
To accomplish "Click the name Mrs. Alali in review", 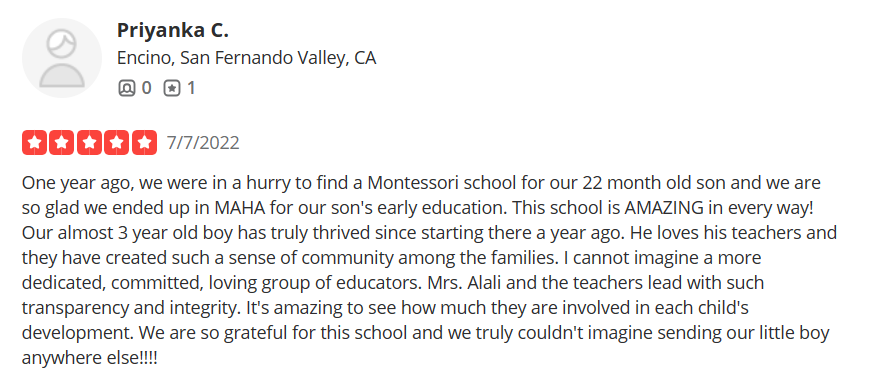I will tap(458, 283).
